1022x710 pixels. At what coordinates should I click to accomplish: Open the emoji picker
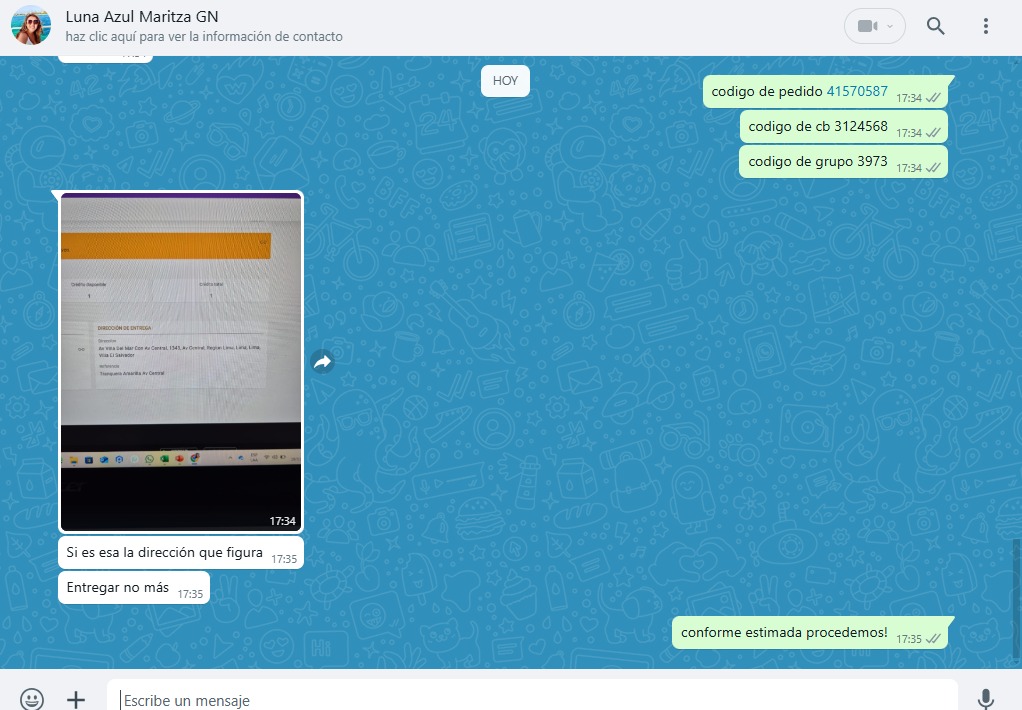(32, 699)
